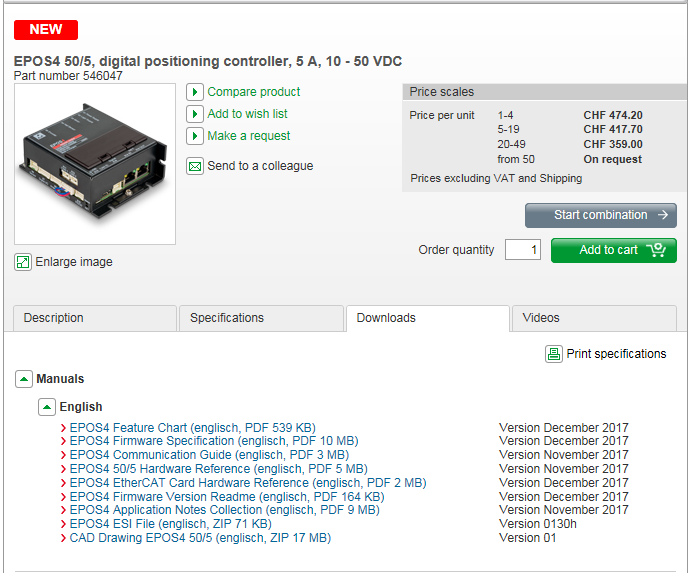Viewport: 688px width, 573px height.
Task: Click the Make a request link
Action: [249, 136]
